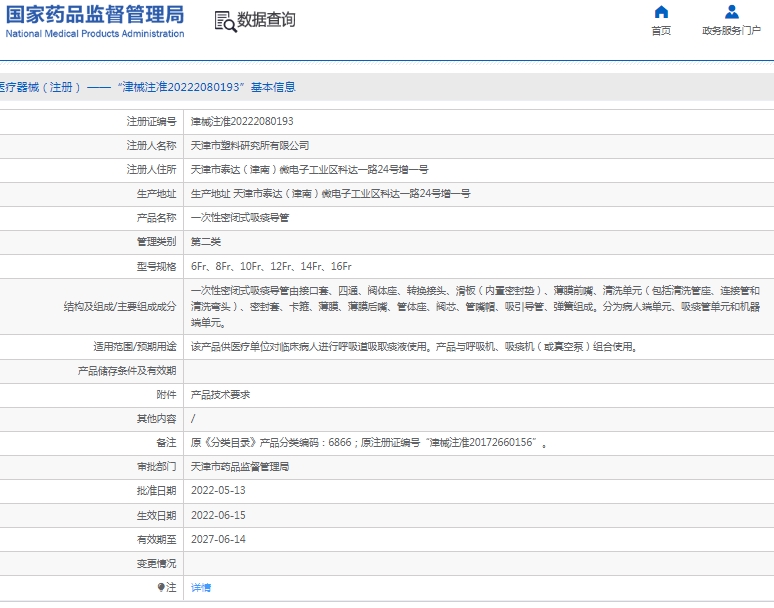Click registrant name 天津市塑料研究所有限公司
The image size is (774, 608).
[x=250, y=146]
